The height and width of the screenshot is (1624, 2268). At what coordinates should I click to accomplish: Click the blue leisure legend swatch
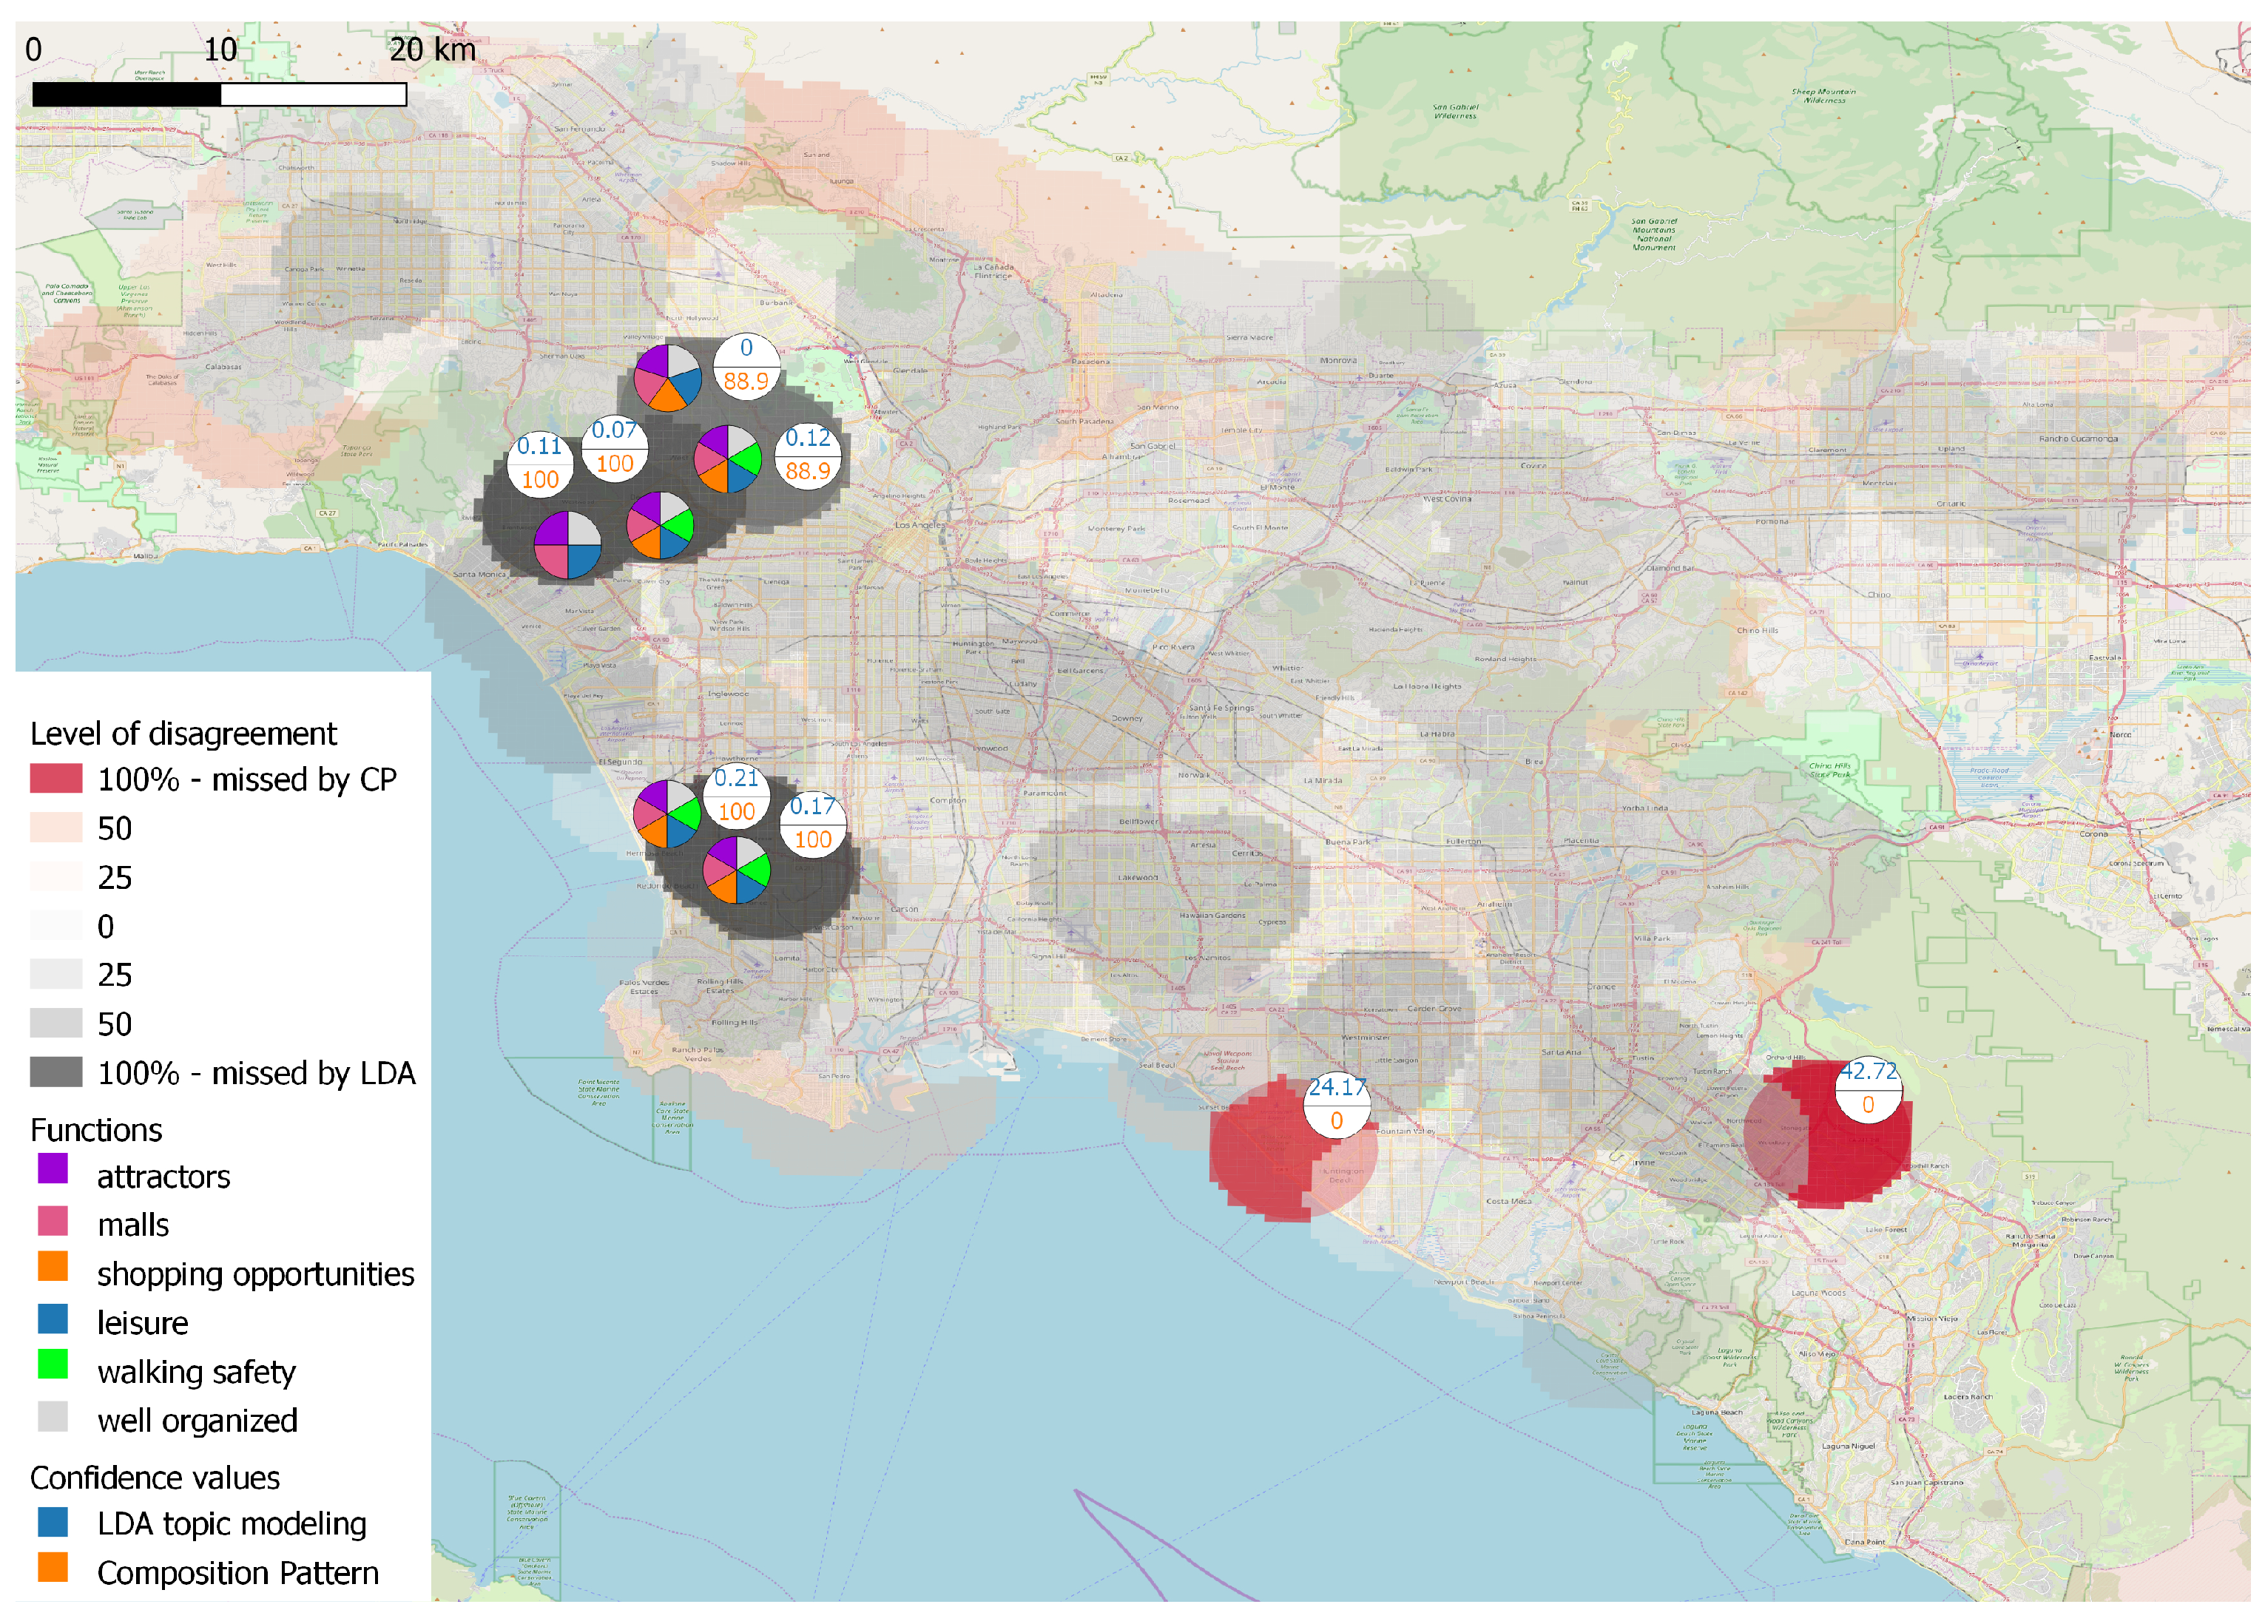click(53, 1318)
